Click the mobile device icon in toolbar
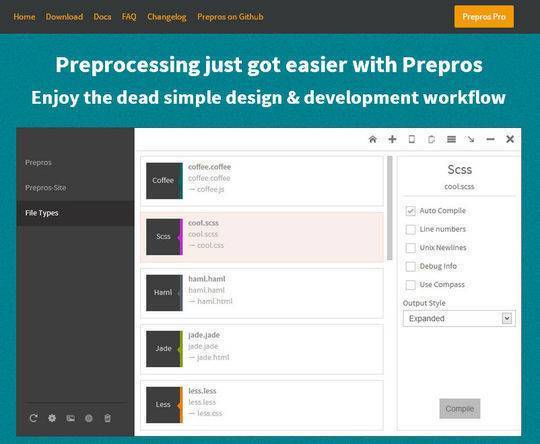The width and height of the screenshot is (540, 444). click(412, 139)
